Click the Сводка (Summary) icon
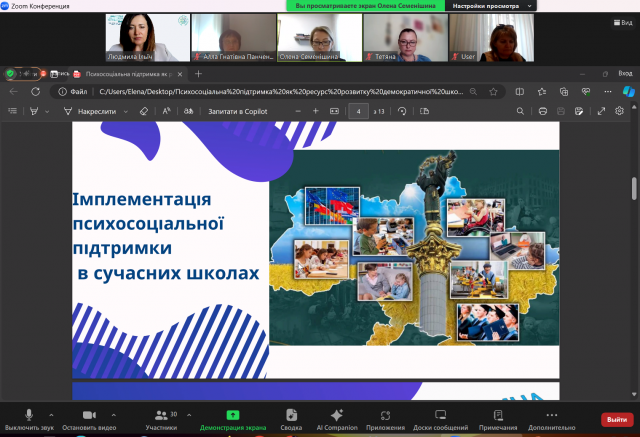Image resolution: width=640 pixels, height=437 pixels. (x=291, y=415)
